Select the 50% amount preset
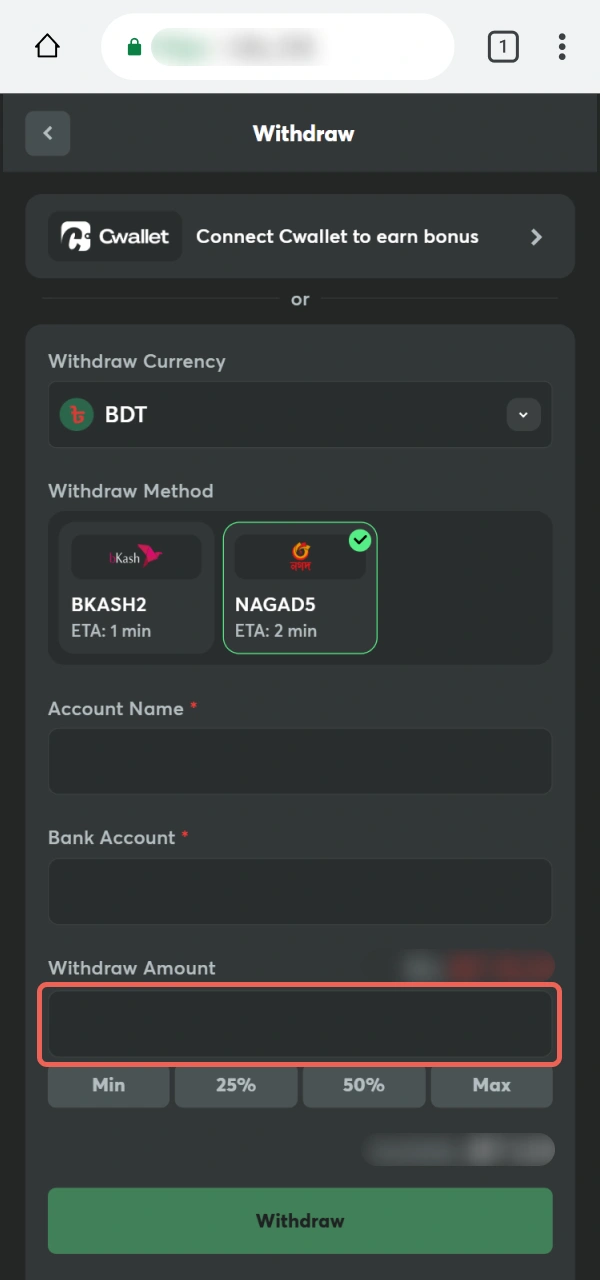 coord(364,1085)
